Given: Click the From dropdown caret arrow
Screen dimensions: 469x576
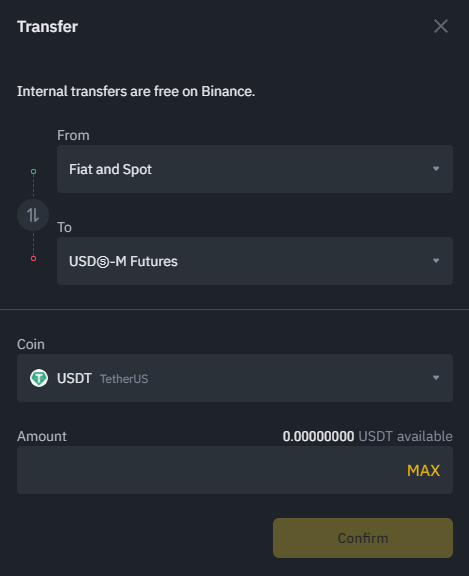Looking at the screenshot, I should click(x=436, y=169).
